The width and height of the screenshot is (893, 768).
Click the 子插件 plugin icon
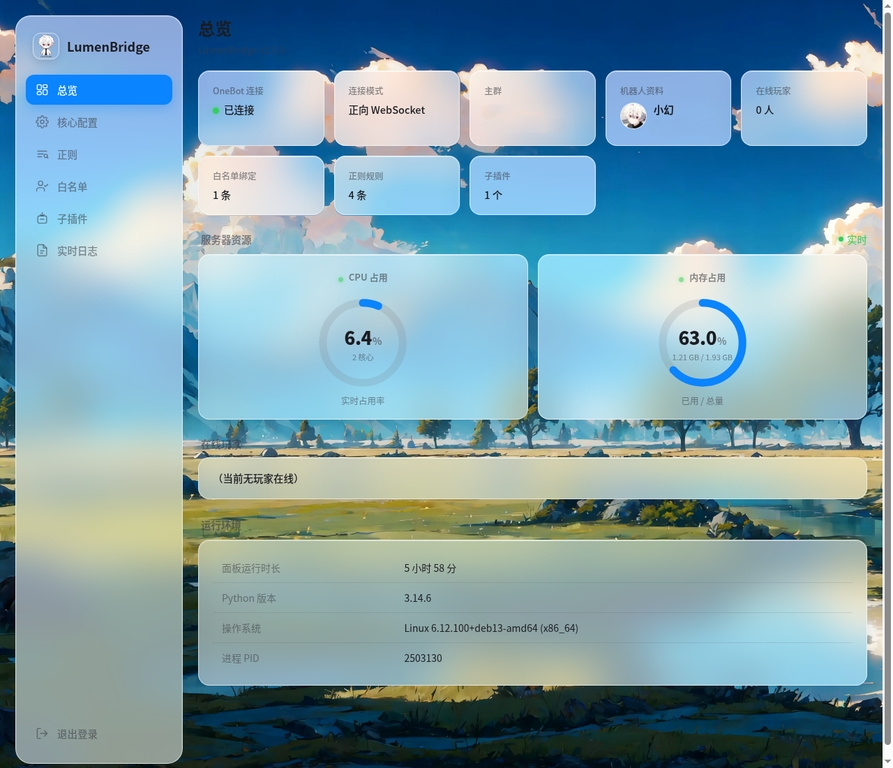click(42, 219)
